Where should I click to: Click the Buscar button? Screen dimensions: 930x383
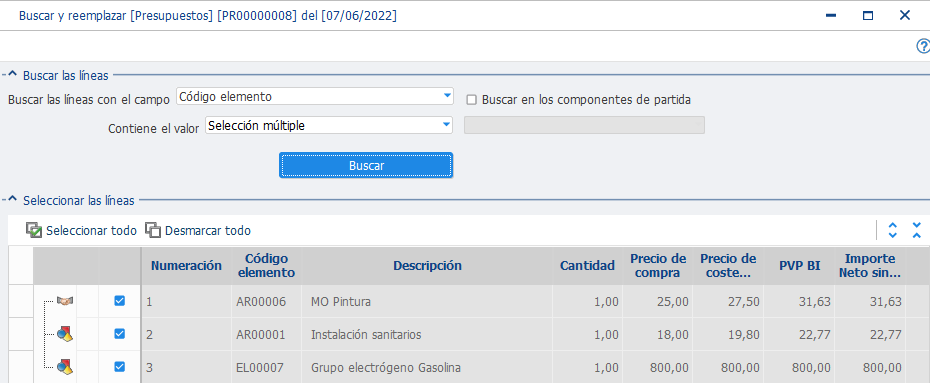tap(366, 165)
